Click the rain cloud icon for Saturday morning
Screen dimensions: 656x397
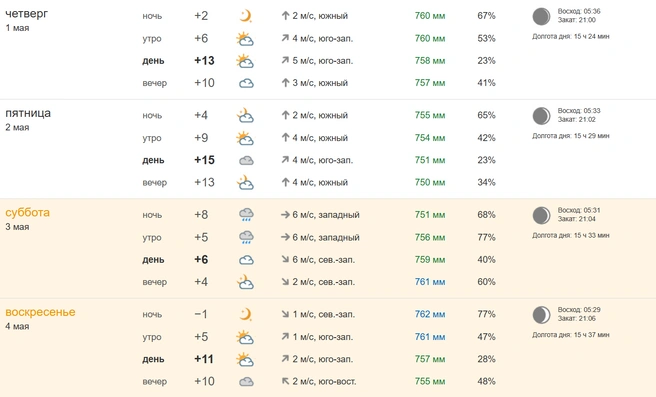(x=246, y=238)
